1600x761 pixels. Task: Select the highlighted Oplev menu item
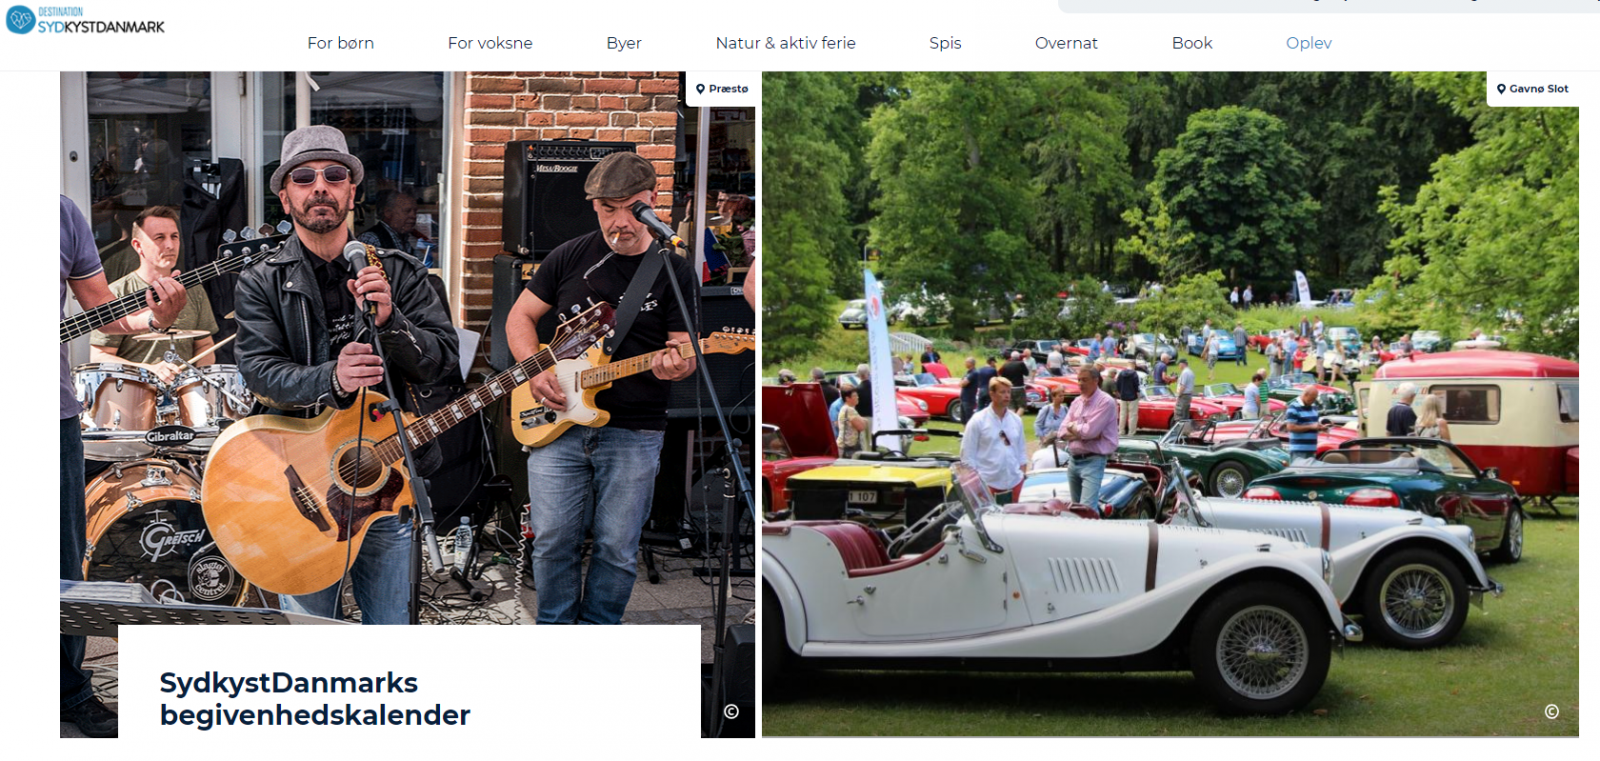pyautogui.click(x=1308, y=43)
